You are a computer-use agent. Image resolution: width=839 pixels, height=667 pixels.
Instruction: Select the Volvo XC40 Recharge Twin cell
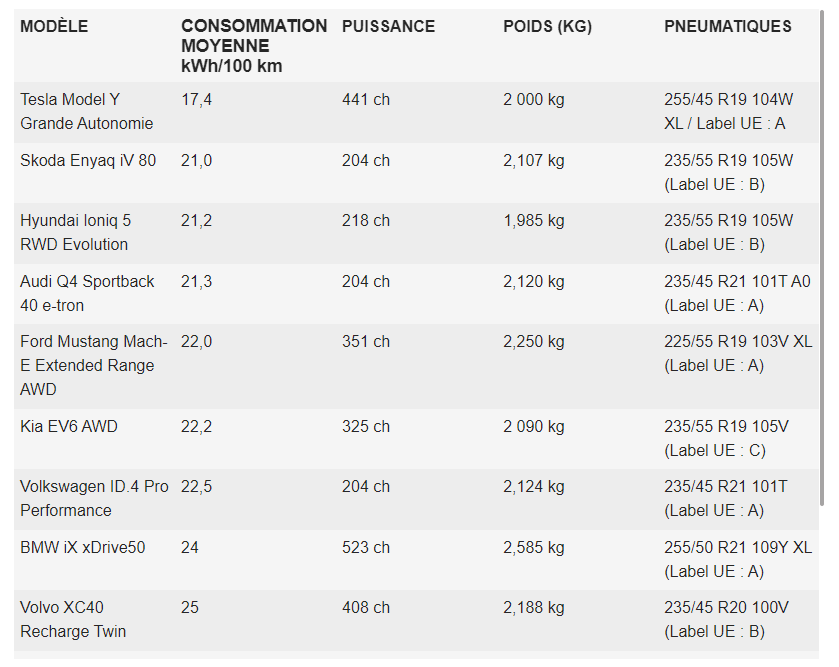tap(73, 619)
